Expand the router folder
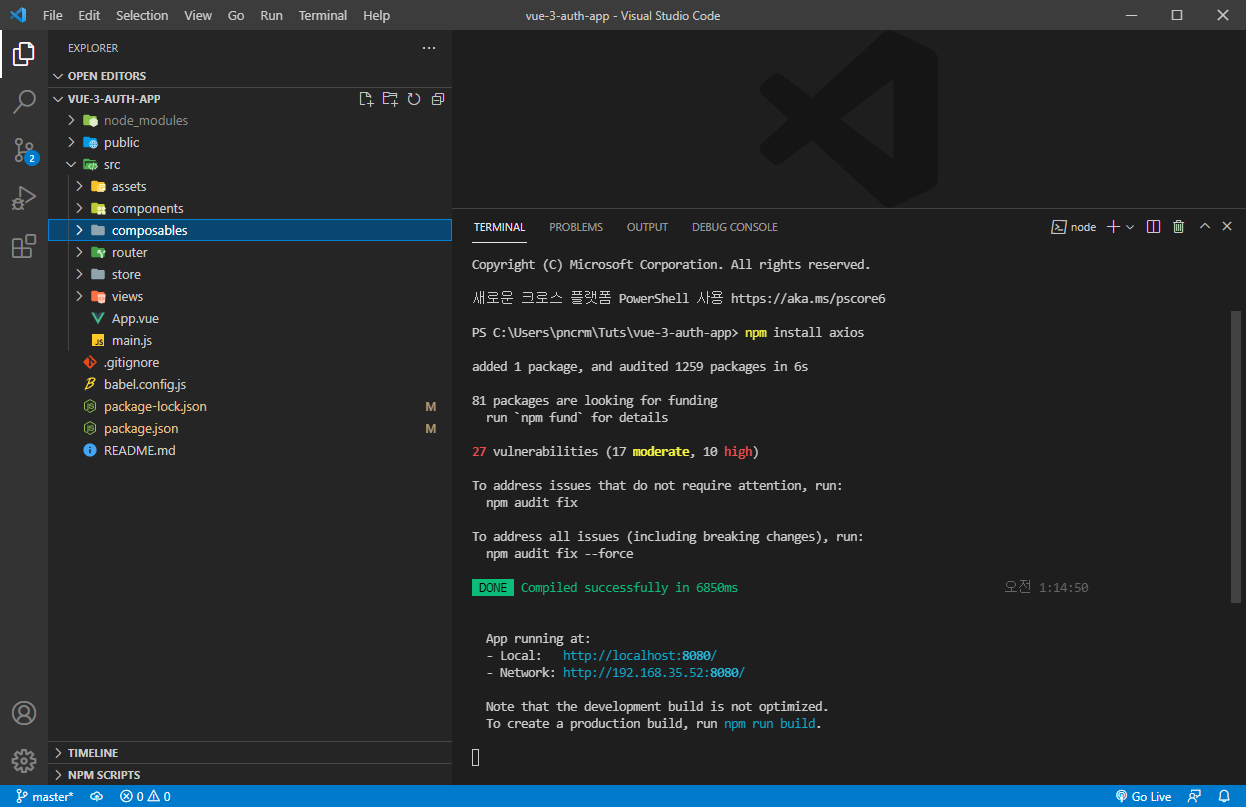1246x807 pixels. (x=79, y=252)
